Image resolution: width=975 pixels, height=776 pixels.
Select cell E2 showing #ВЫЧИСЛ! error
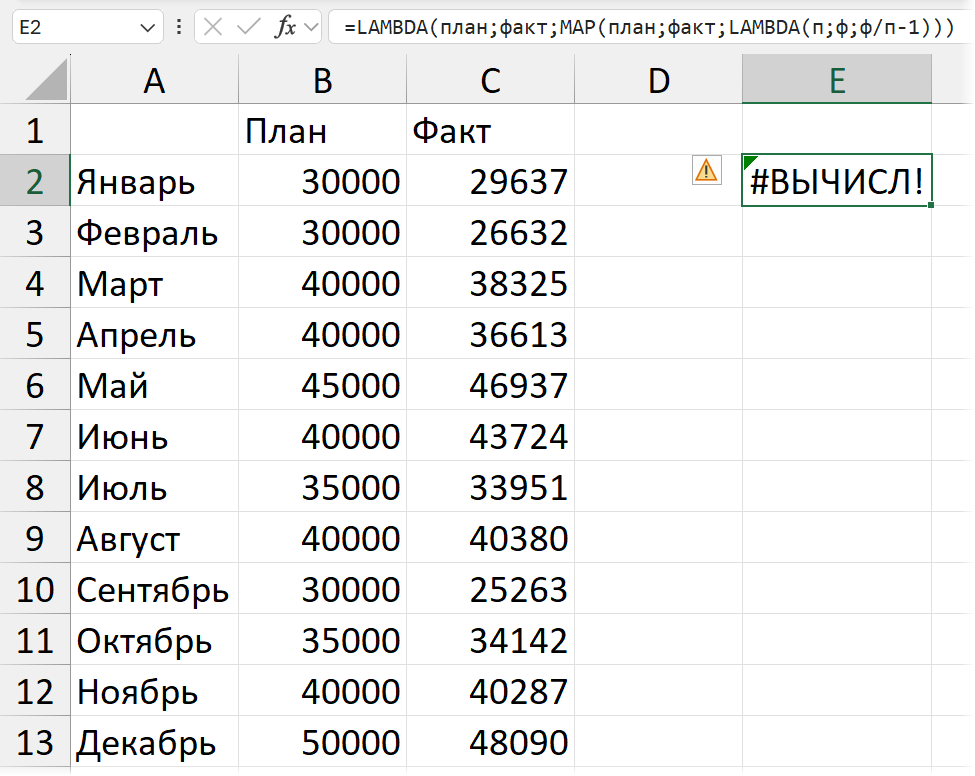(836, 180)
